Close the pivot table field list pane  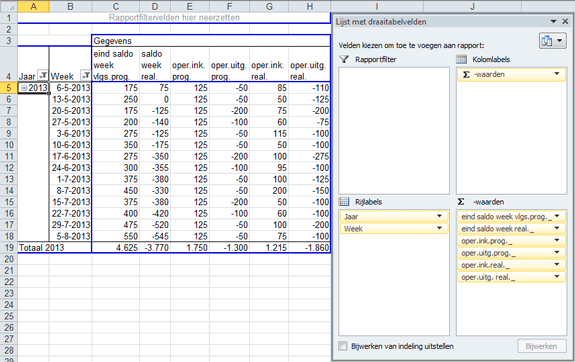click(565, 22)
